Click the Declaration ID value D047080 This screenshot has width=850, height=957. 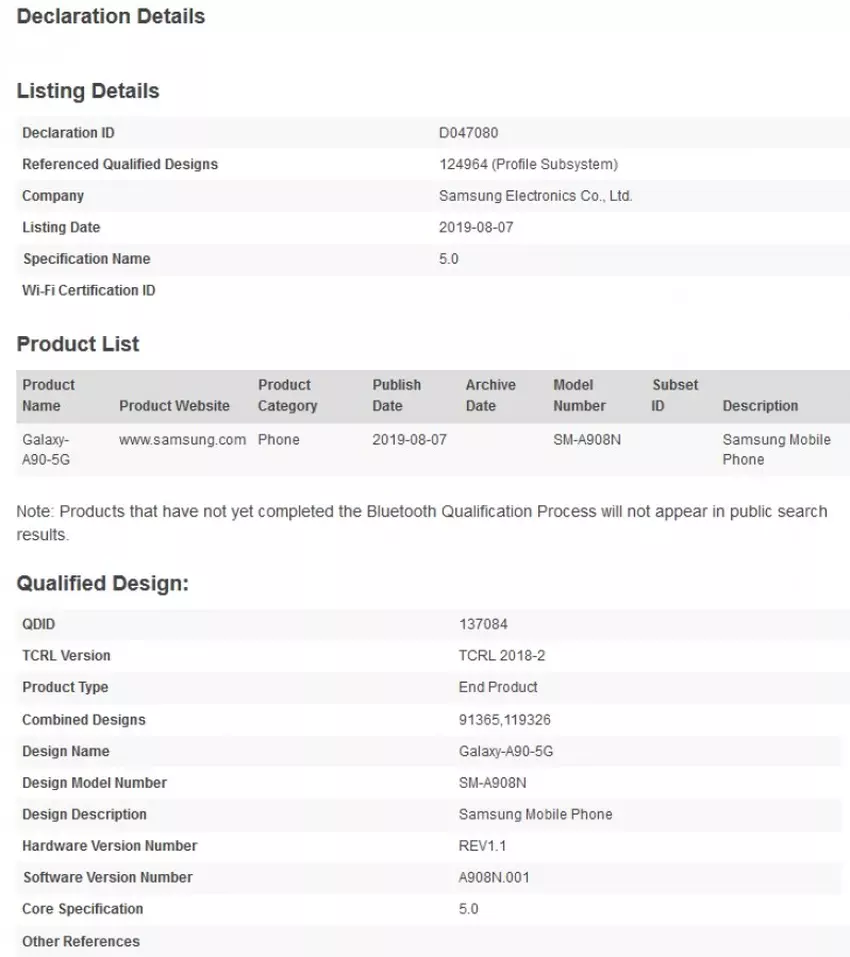[468, 133]
